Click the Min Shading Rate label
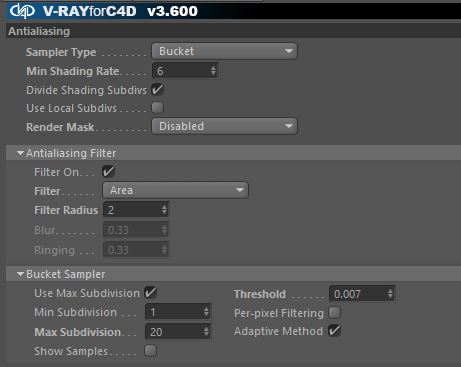This screenshot has height=367, width=461. coord(73,71)
